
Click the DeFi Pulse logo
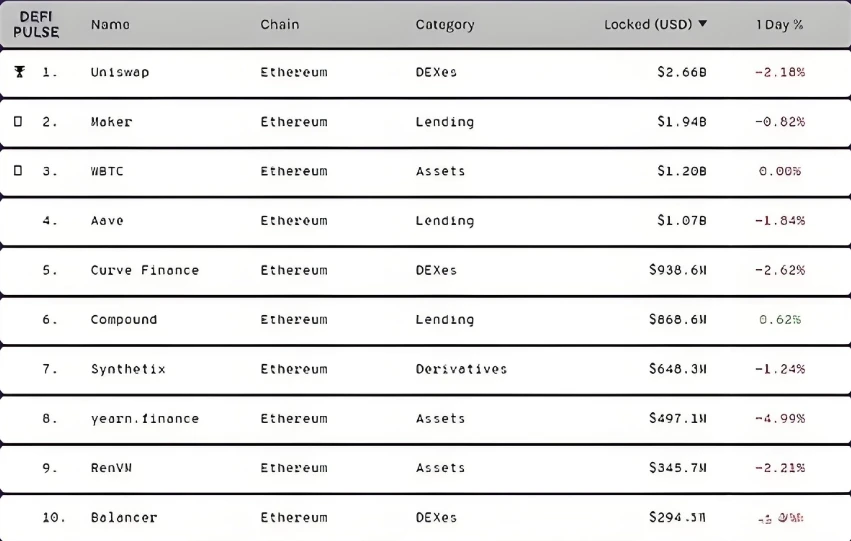coord(36,24)
